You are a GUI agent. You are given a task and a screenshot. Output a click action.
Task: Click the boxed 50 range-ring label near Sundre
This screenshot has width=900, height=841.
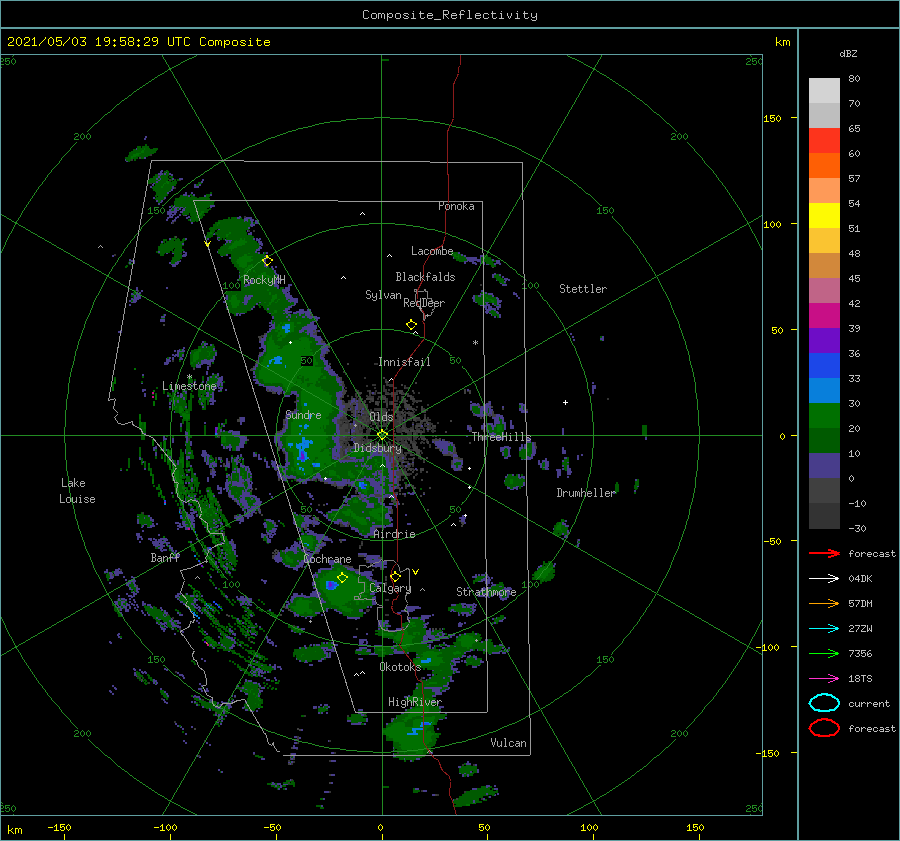point(307,361)
